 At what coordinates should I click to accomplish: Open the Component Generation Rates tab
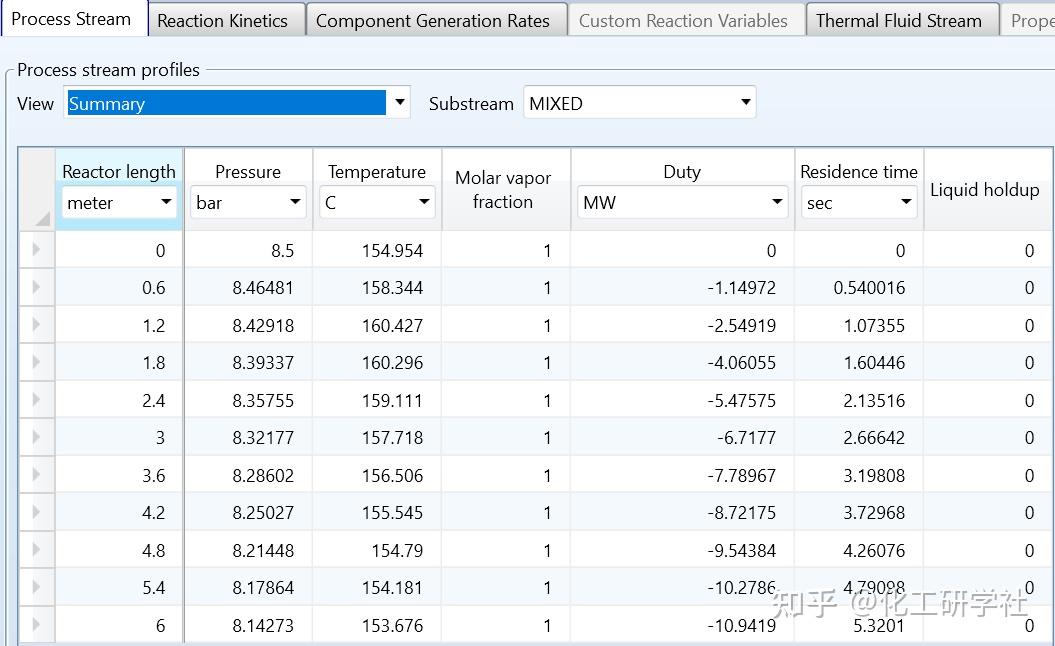click(x=432, y=21)
